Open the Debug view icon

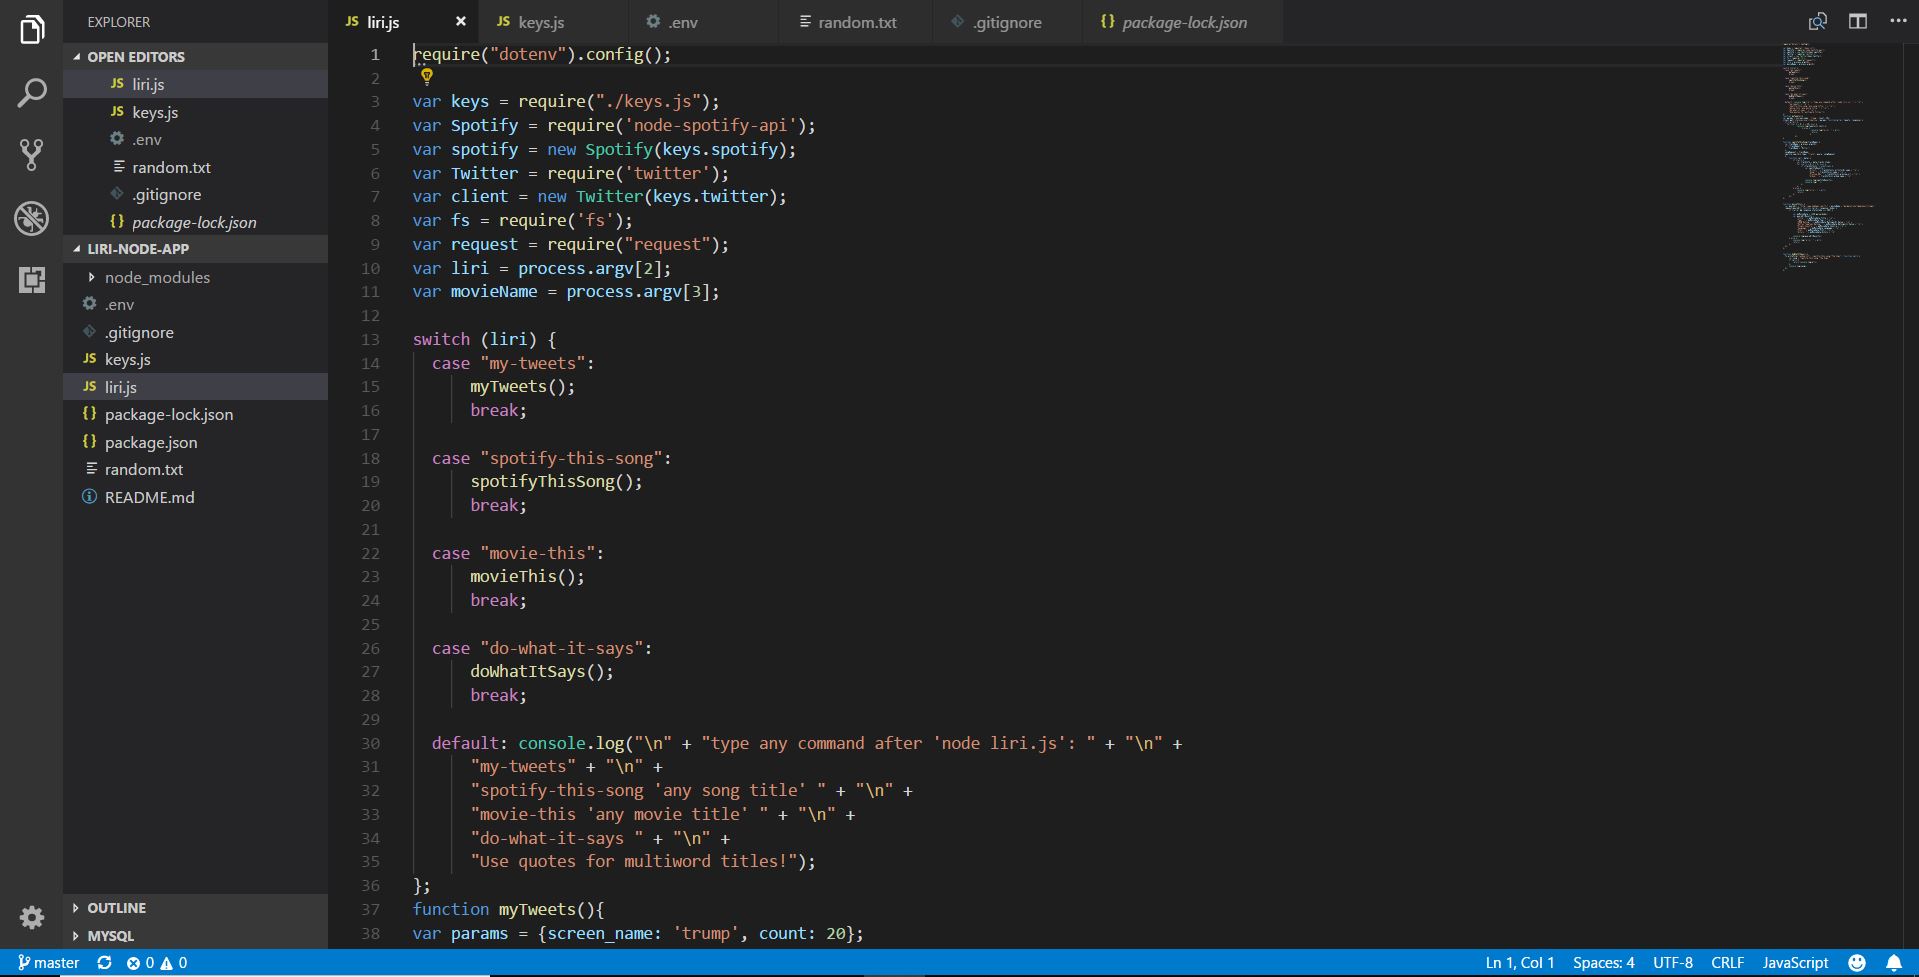32,217
